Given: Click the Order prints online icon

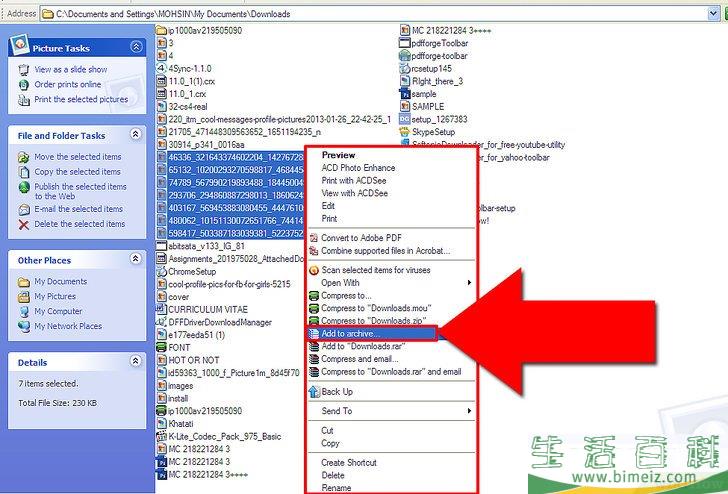Looking at the screenshot, I should coord(24,84).
